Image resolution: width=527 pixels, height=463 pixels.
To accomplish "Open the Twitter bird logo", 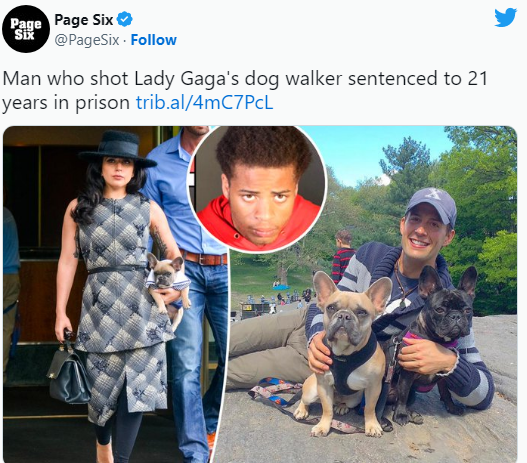I will click(505, 17).
